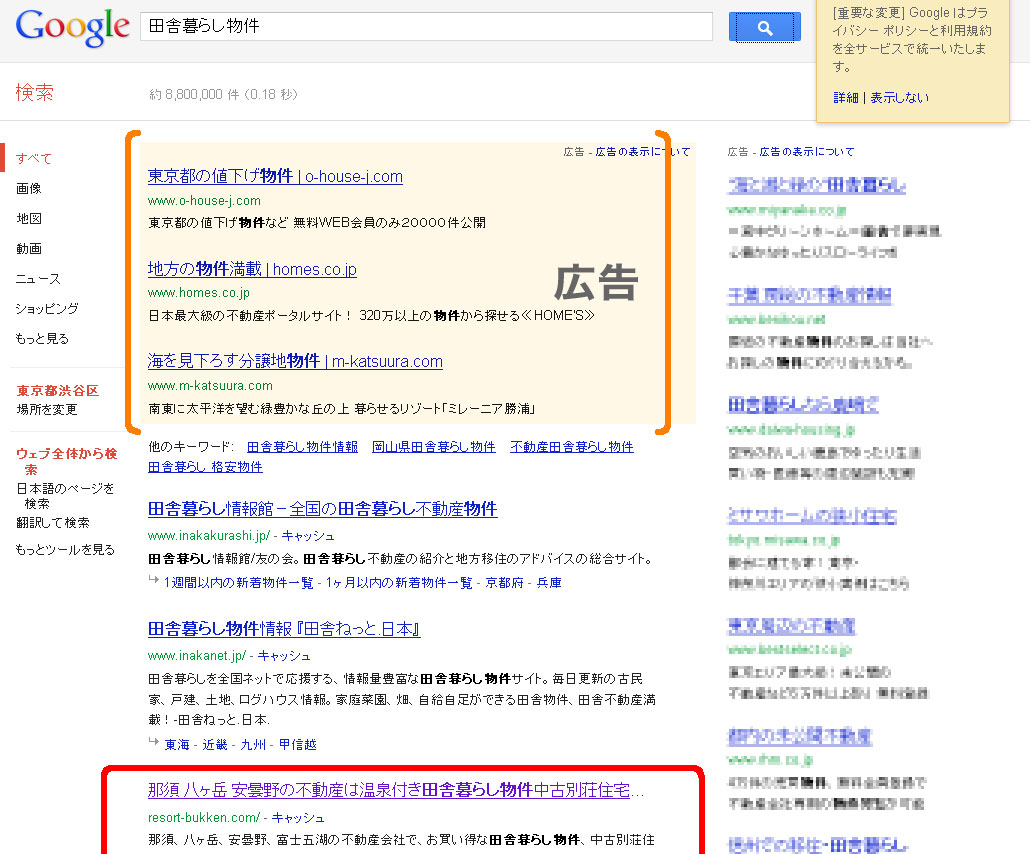Click related keyword 不動産田舎暮らし物件
The width and height of the screenshot is (1030, 854).
pos(571,447)
